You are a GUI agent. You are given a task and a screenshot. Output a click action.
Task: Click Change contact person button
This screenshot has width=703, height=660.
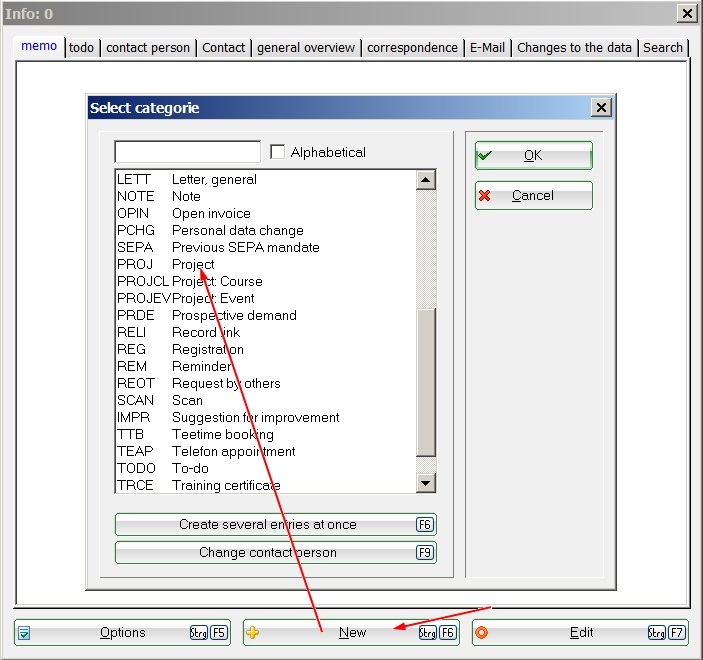275,553
